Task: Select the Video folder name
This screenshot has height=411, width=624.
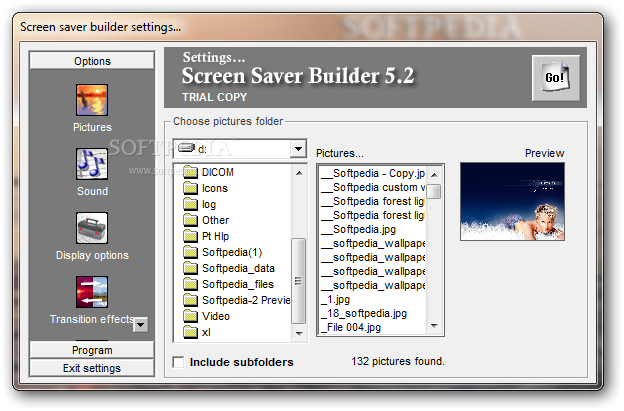Action: pyautogui.click(x=216, y=316)
